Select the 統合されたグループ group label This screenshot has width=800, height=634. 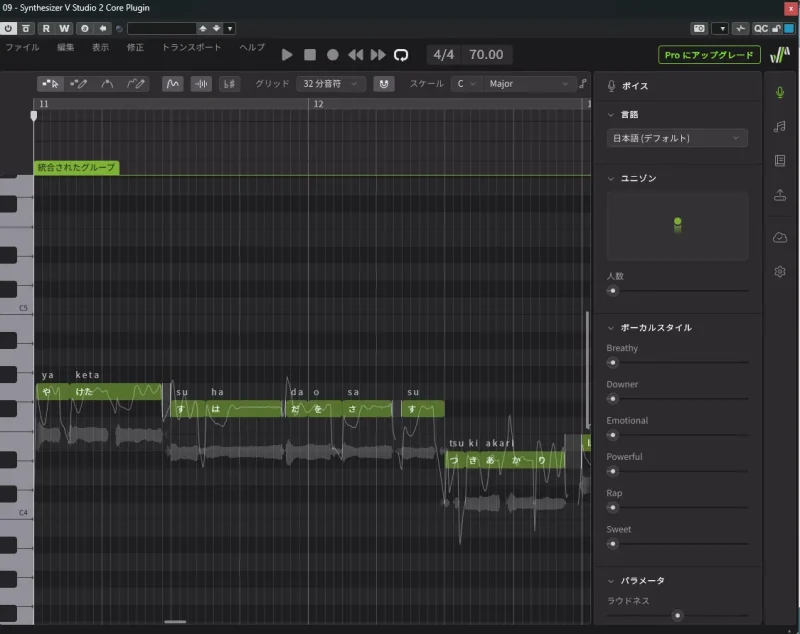[77, 167]
